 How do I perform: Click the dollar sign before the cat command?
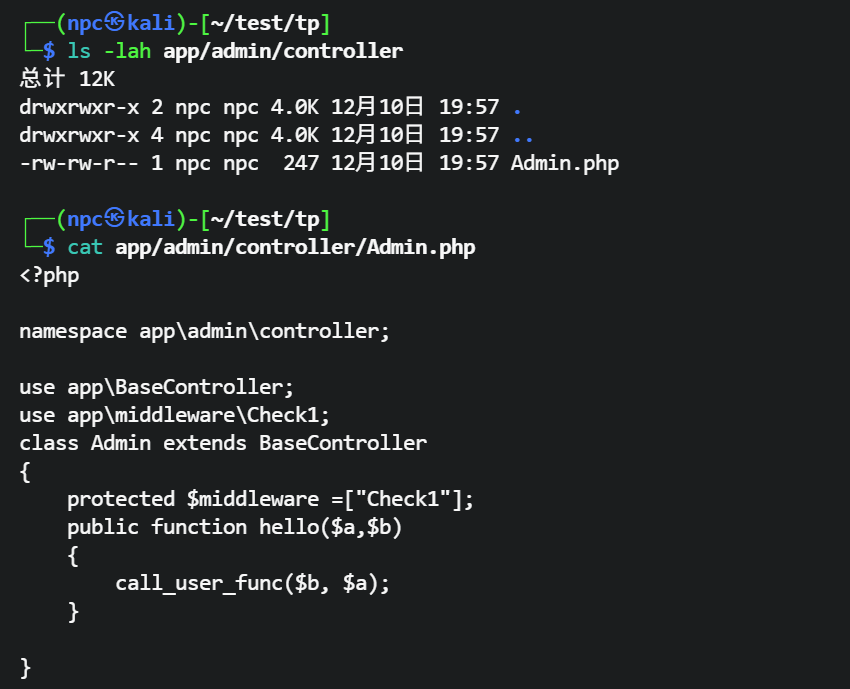click(49, 247)
